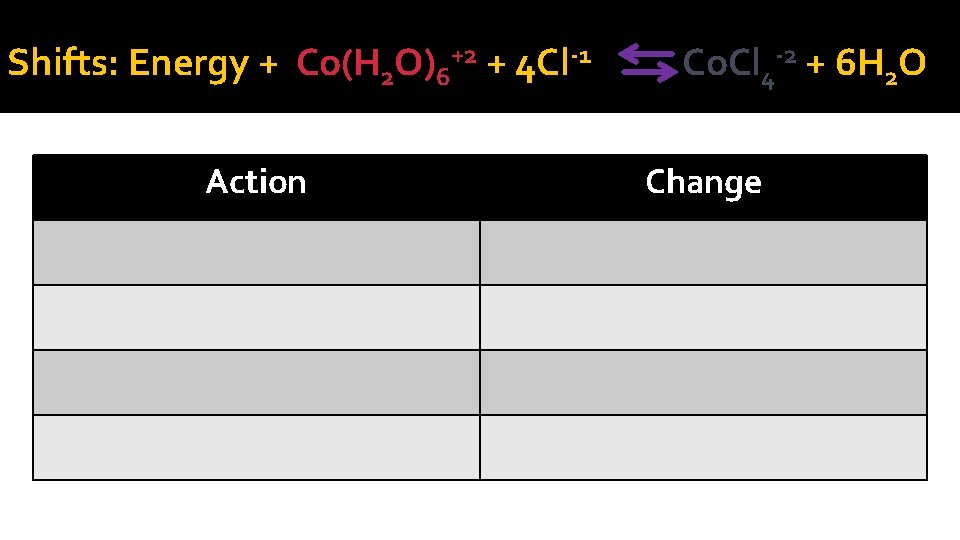
Task: Click the third row Change cell
Action: click(x=703, y=383)
